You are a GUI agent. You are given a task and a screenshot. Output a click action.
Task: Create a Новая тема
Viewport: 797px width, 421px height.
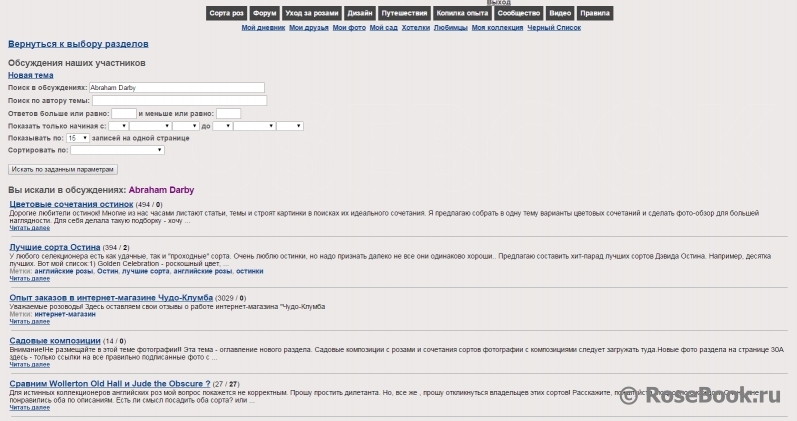tap(30, 75)
